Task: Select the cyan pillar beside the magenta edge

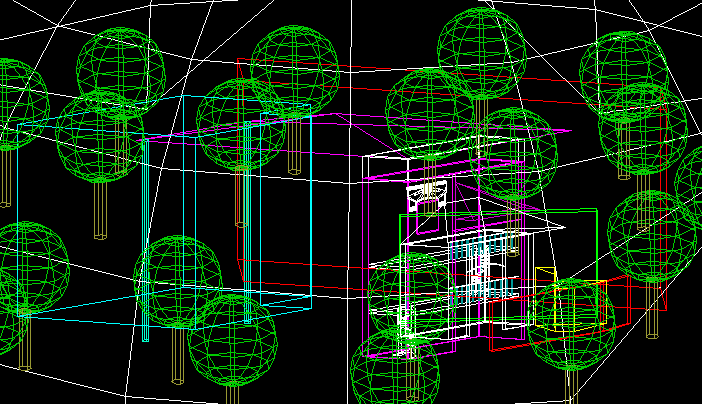Action: 246,220
